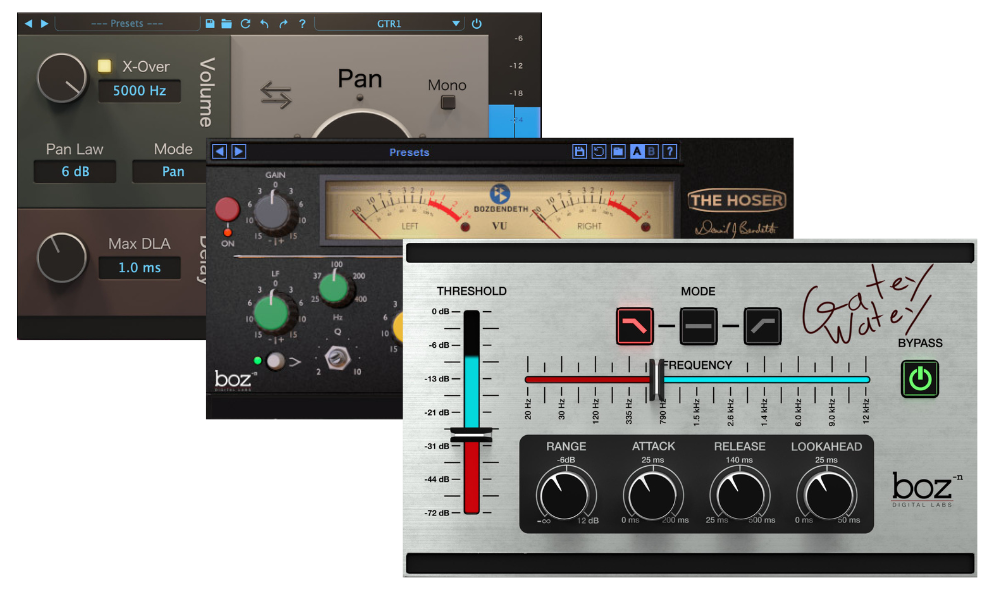This screenshot has width=1000, height=600.
Task: Switch to the B preset slot on The Hoser
Action: (650, 151)
